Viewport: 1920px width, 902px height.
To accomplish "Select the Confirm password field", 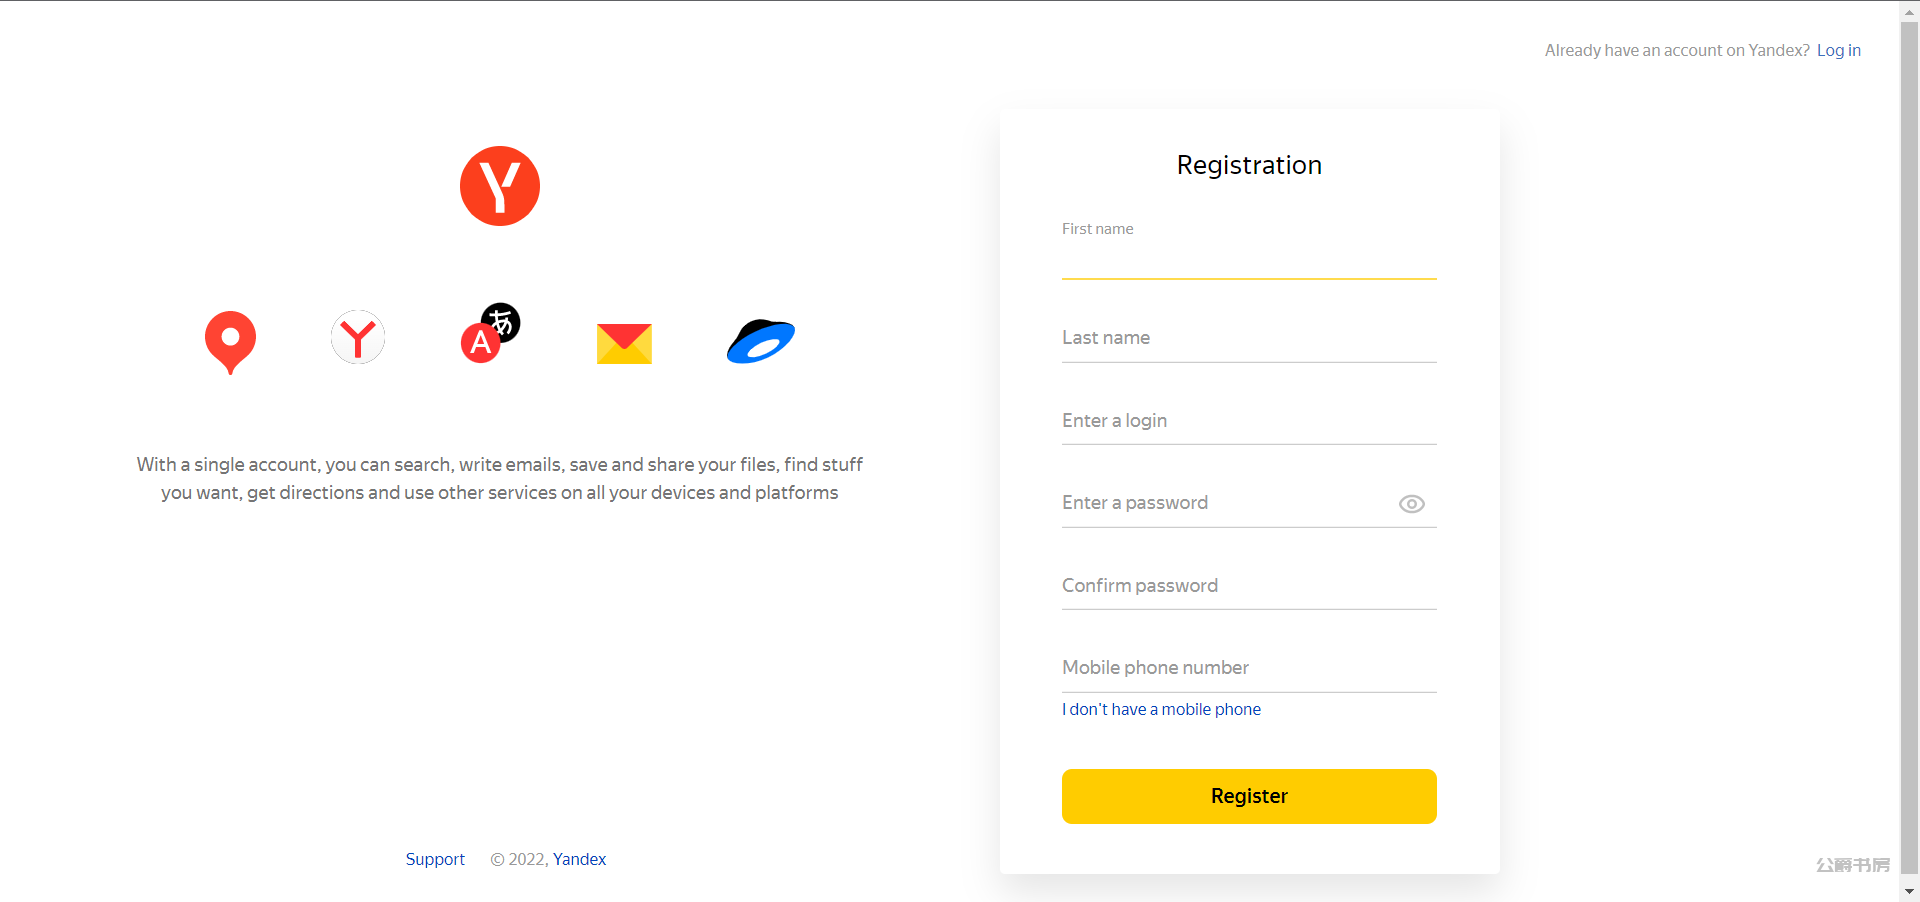I will click(1249, 587).
